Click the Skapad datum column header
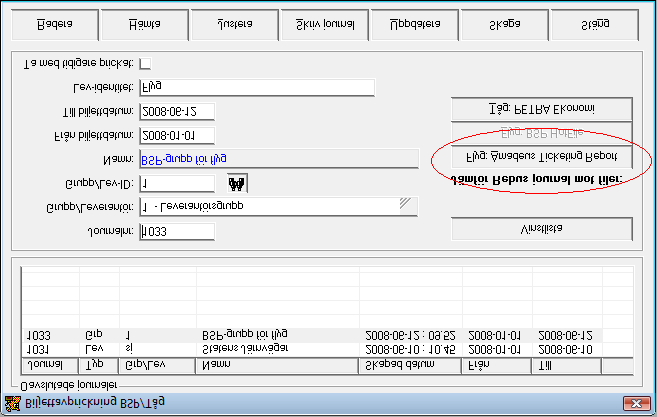Image resolution: width=657 pixels, height=417 pixels. coord(411,365)
